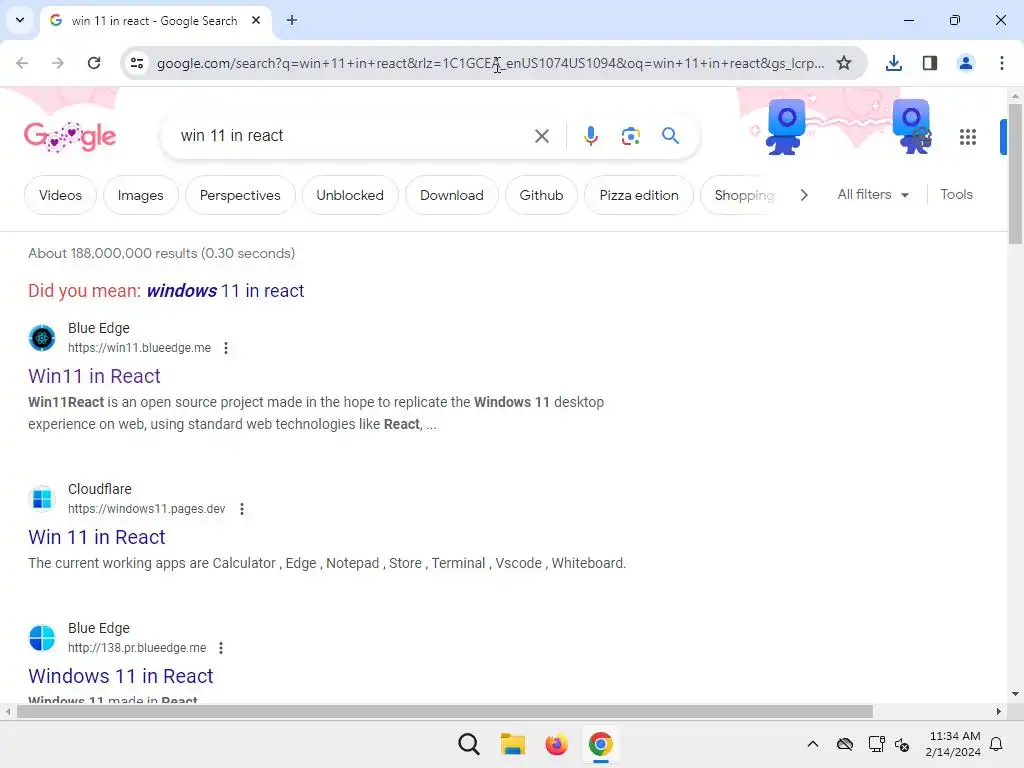Screen dimensions: 1024x768
Task: Open the Win 11 in React Cloudflare result
Action: point(97,537)
